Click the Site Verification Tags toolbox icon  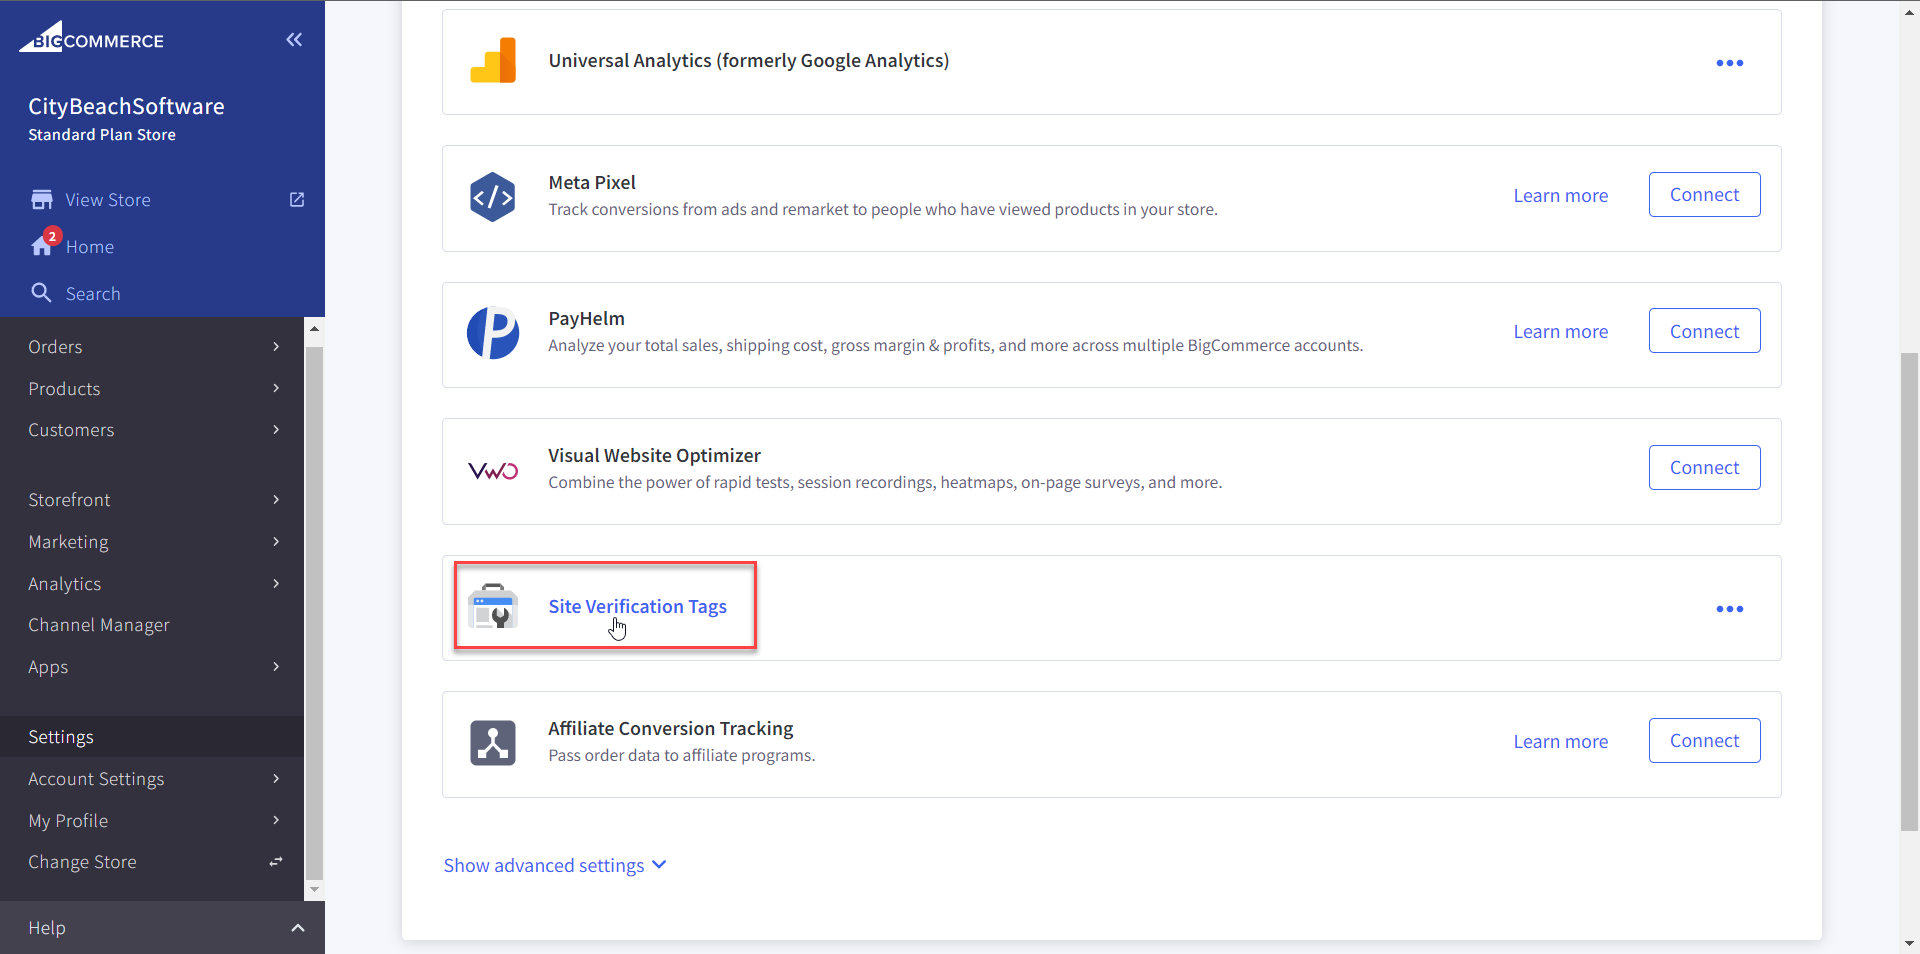(493, 606)
